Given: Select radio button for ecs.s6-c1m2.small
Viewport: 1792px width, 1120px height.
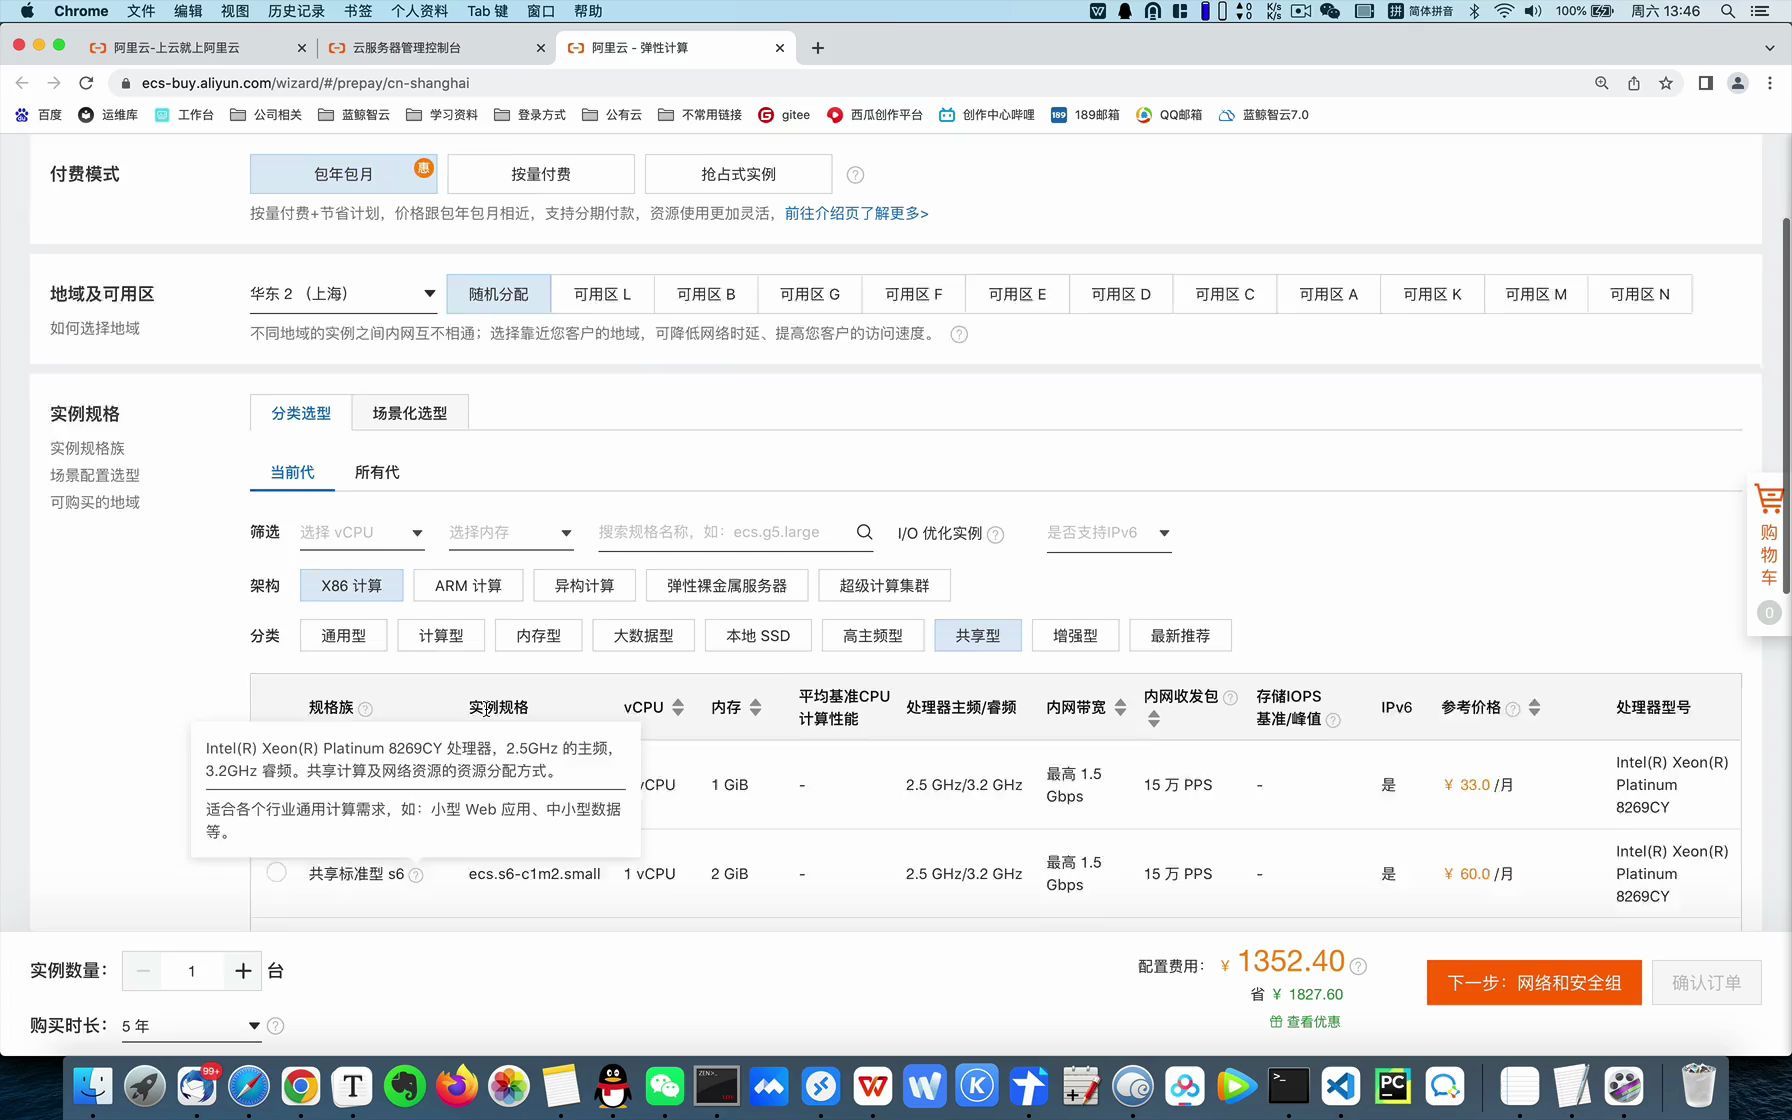Looking at the screenshot, I should [277, 872].
